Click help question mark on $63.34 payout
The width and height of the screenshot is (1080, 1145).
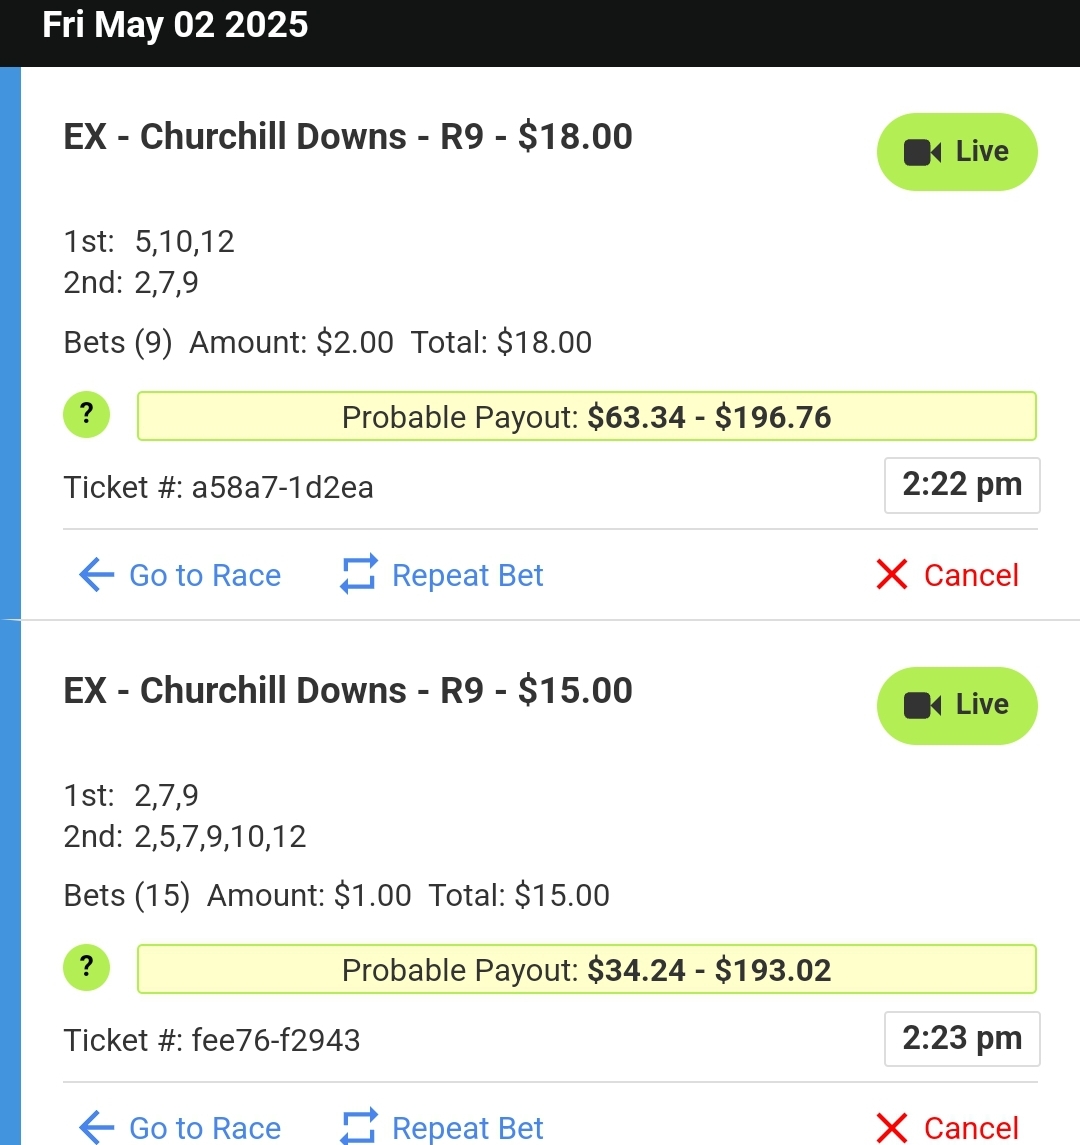pos(87,415)
